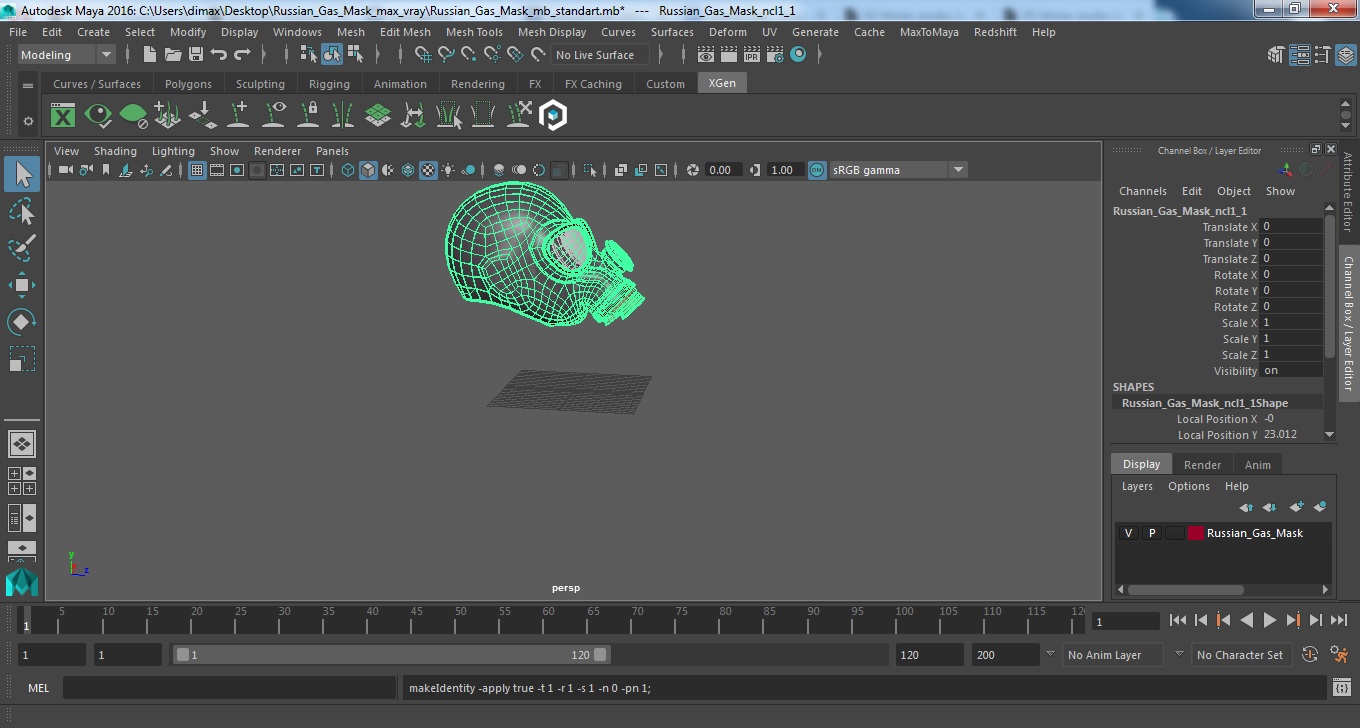The height and width of the screenshot is (728, 1360).
Task: Switch to the Rendering shelf tab
Action: [x=477, y=84]
